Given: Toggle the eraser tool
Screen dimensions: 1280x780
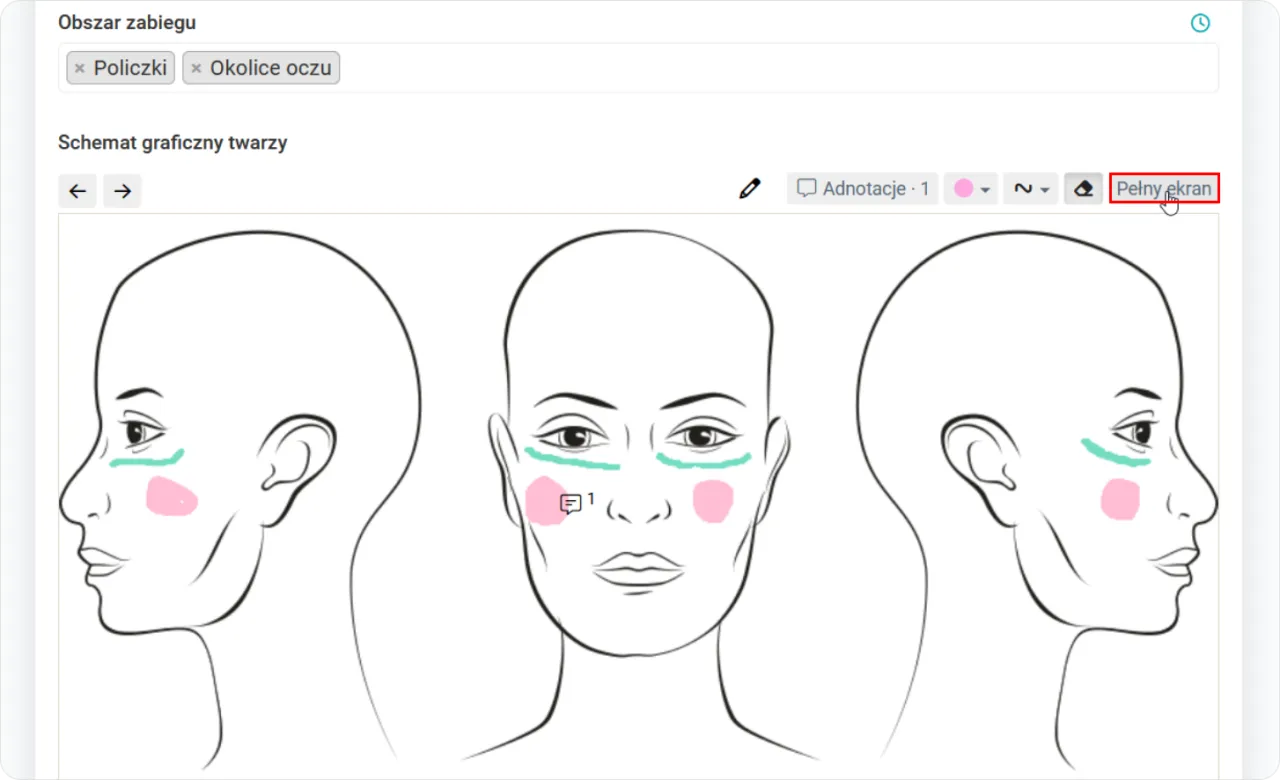Looking at the screenshot, I should pos(1083,188).
